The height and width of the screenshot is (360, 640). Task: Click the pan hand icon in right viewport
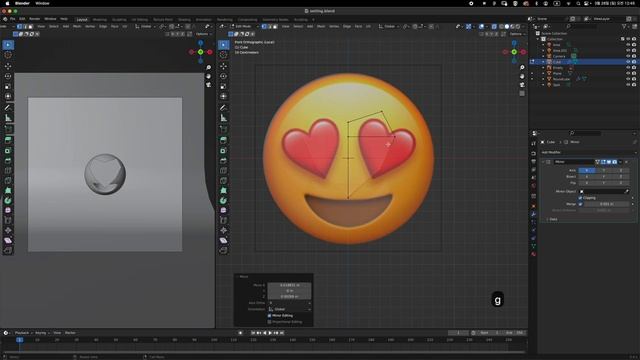point(522,76)
